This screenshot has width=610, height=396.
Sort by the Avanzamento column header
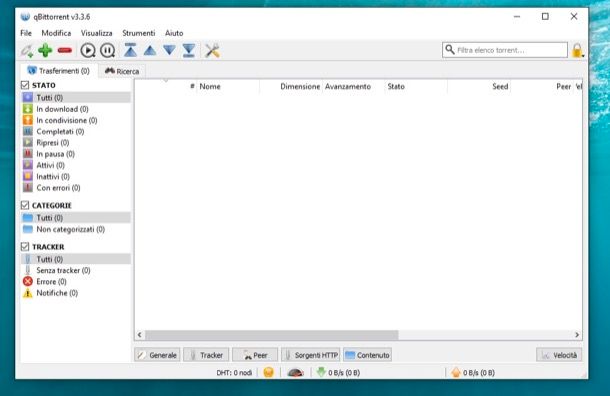tap(354, 86)
